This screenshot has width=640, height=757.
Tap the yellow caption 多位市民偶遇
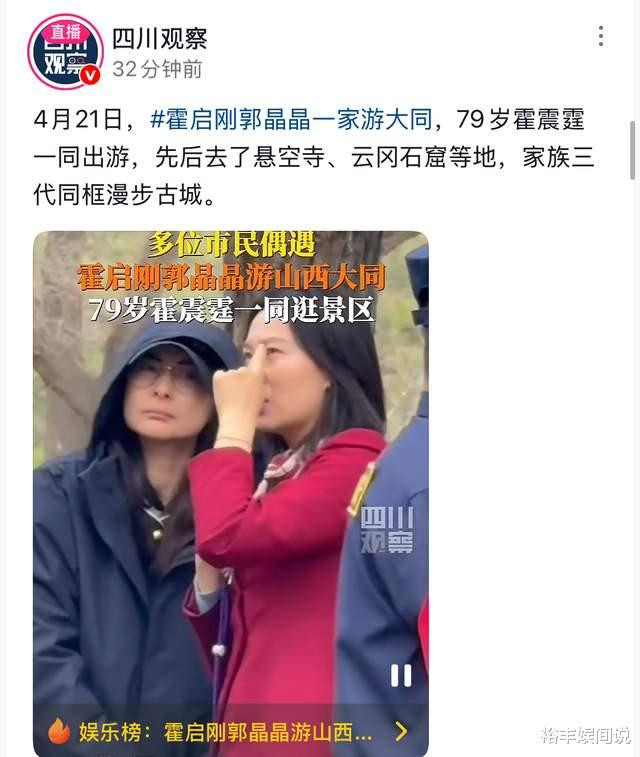[231, 245]
